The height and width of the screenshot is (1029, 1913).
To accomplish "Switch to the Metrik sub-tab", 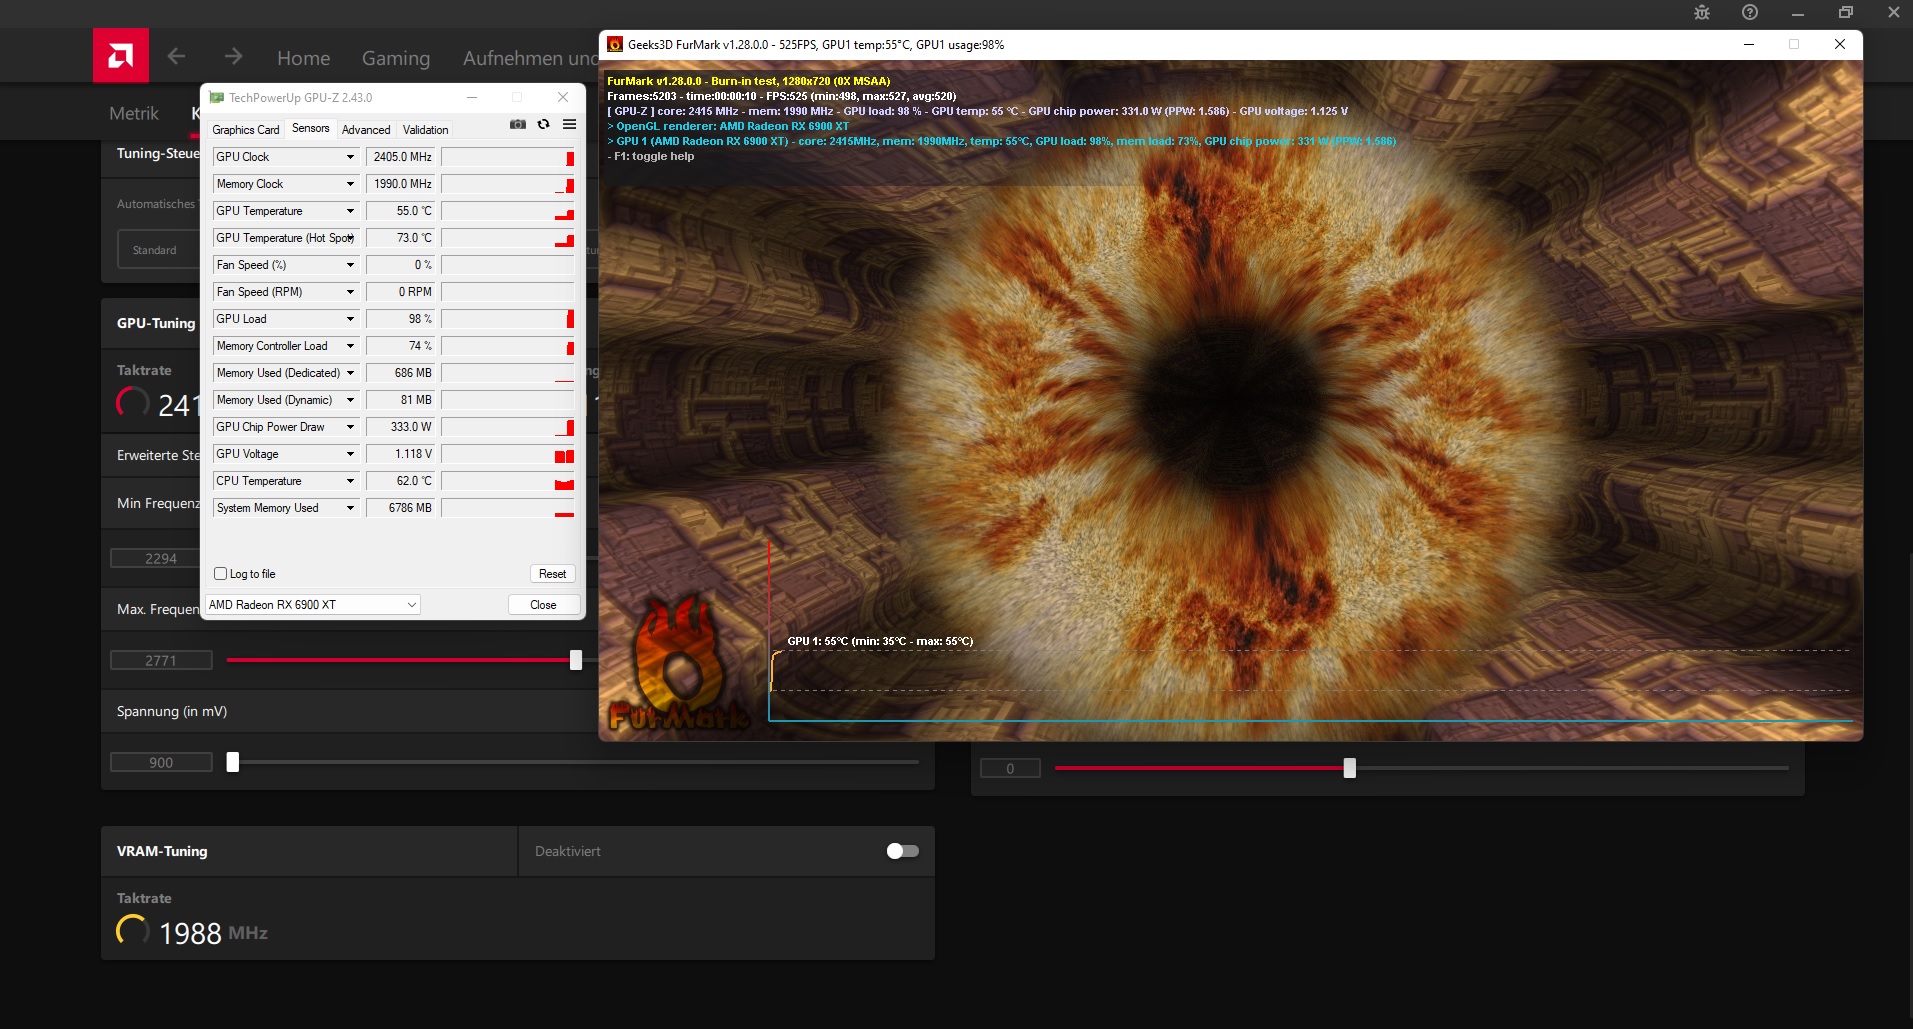I will point(134,113).
